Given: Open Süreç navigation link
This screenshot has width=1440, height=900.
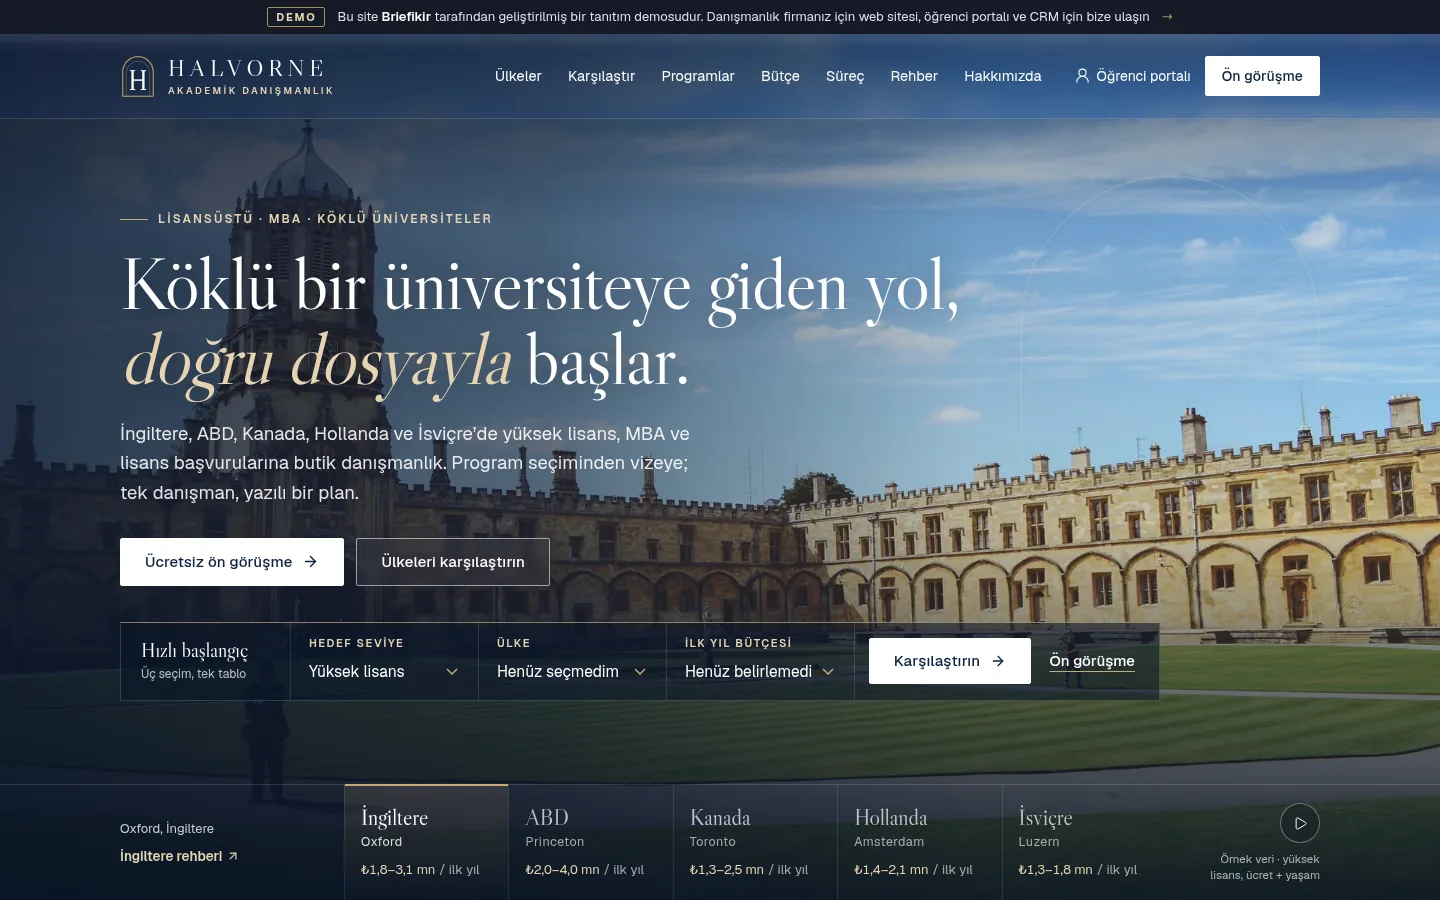Looking at the screenshot, I should [x=845, y=76].
